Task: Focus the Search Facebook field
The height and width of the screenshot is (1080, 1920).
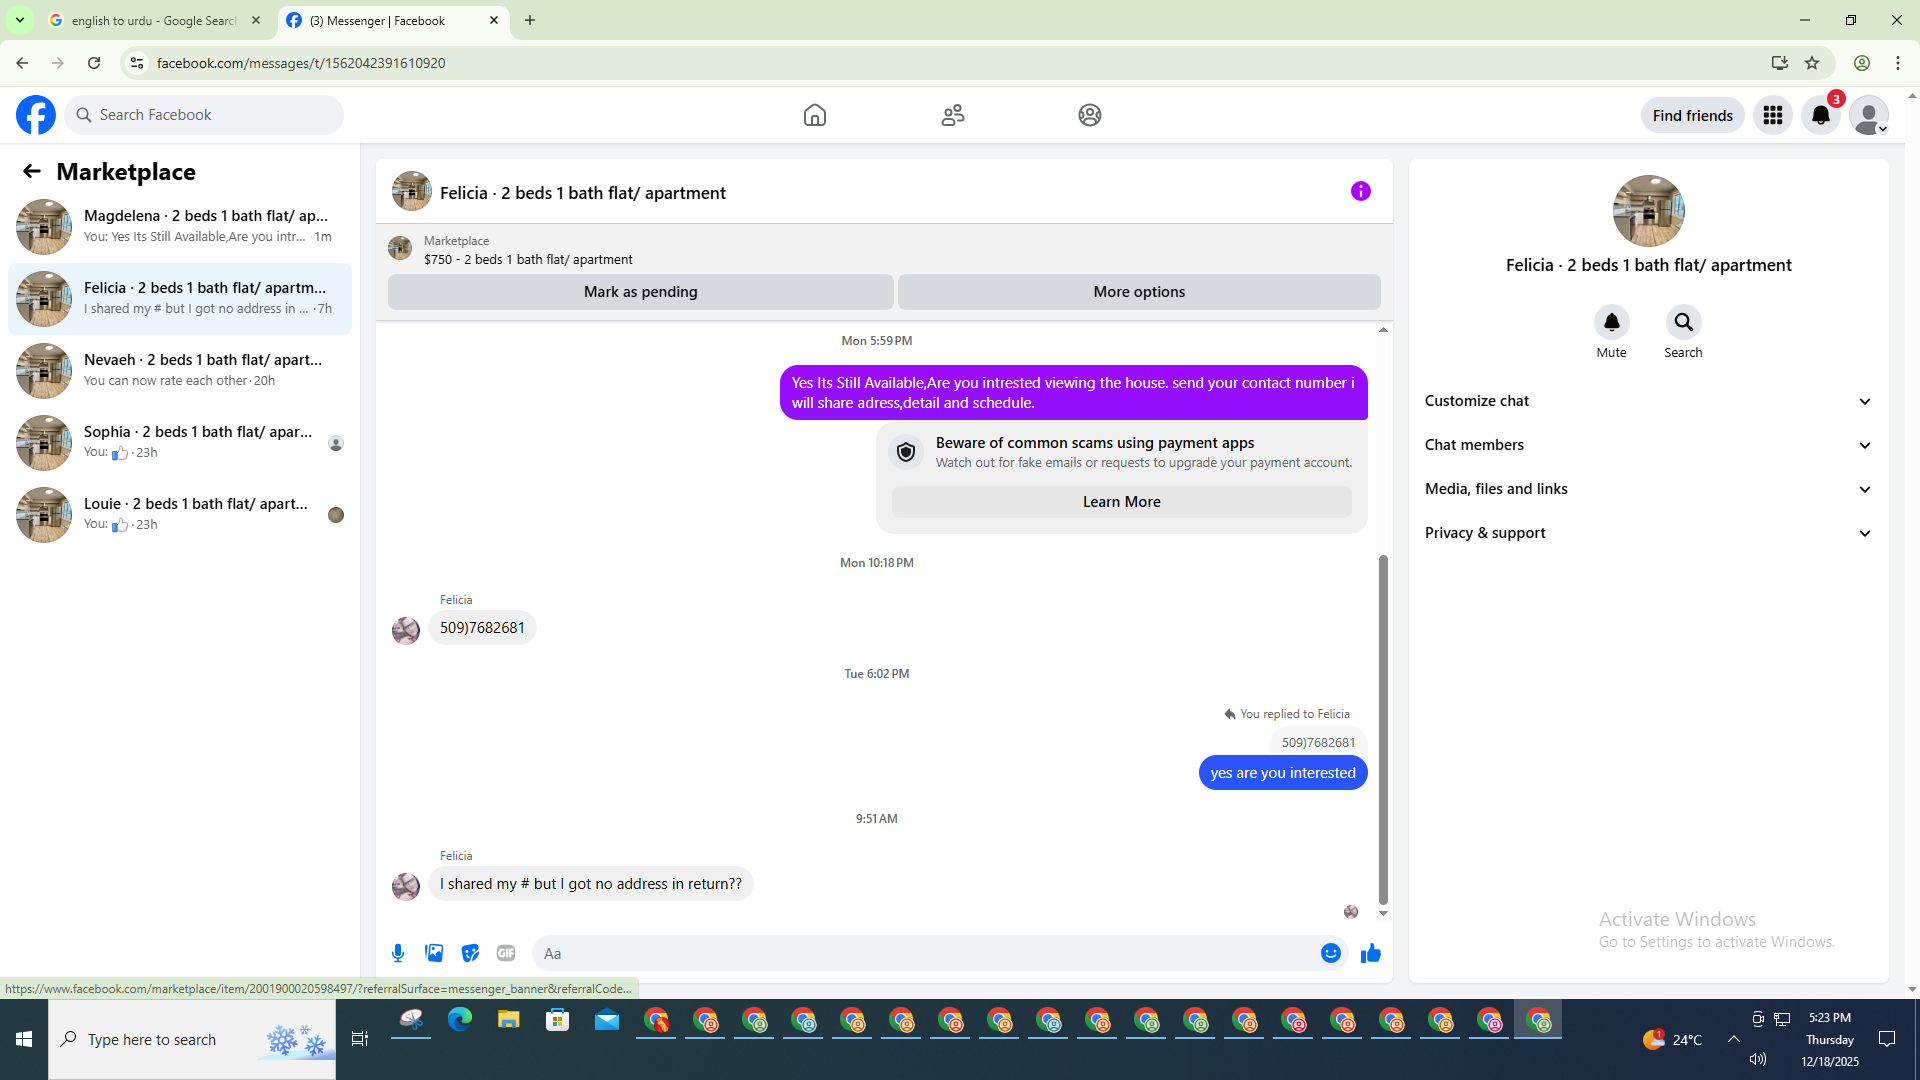Action: [x=204, y=115]
